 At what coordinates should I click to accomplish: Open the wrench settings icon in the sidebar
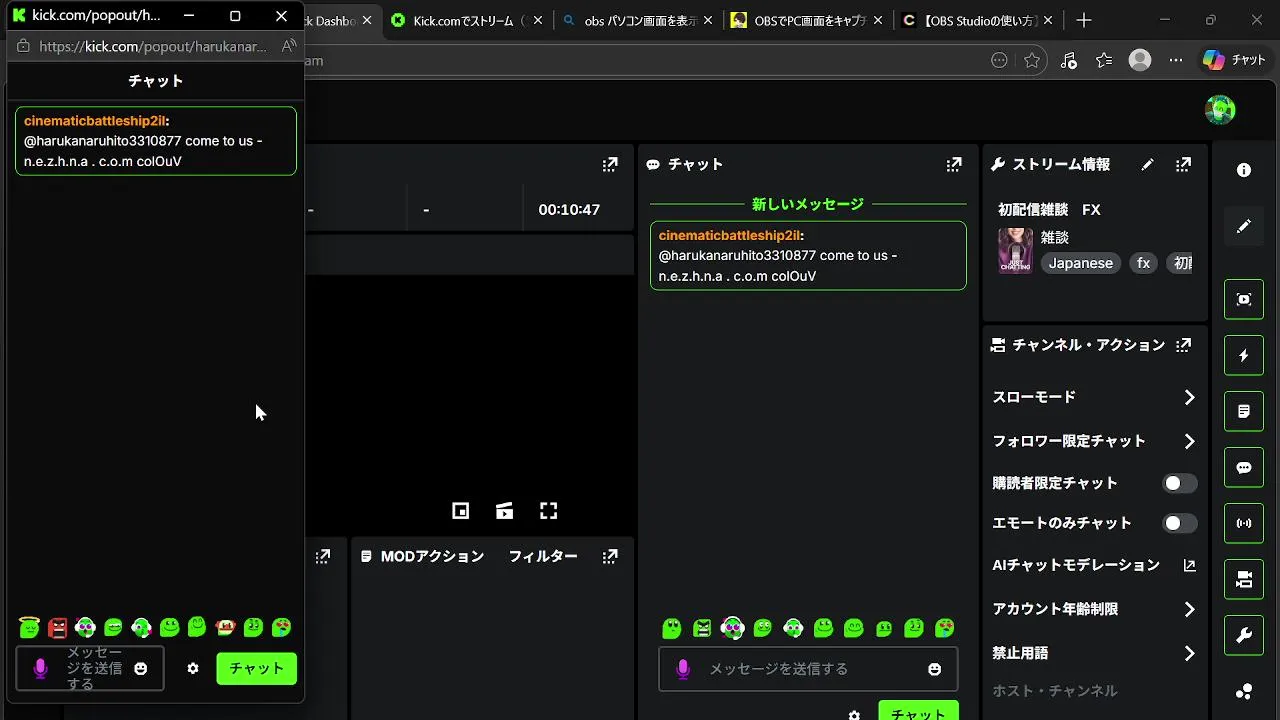pyautogui.click(x=1244, y=635)
